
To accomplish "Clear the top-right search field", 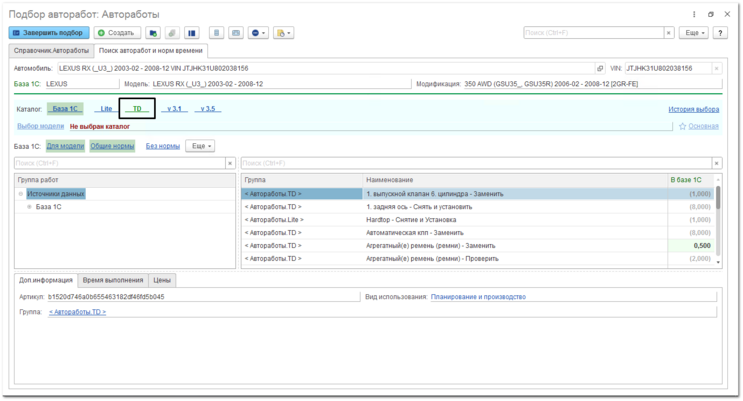I will 669,33.
